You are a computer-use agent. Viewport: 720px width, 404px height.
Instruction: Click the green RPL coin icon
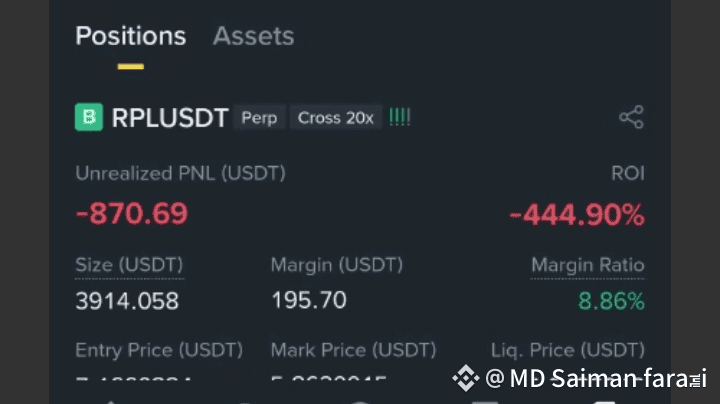coord(89,117)
